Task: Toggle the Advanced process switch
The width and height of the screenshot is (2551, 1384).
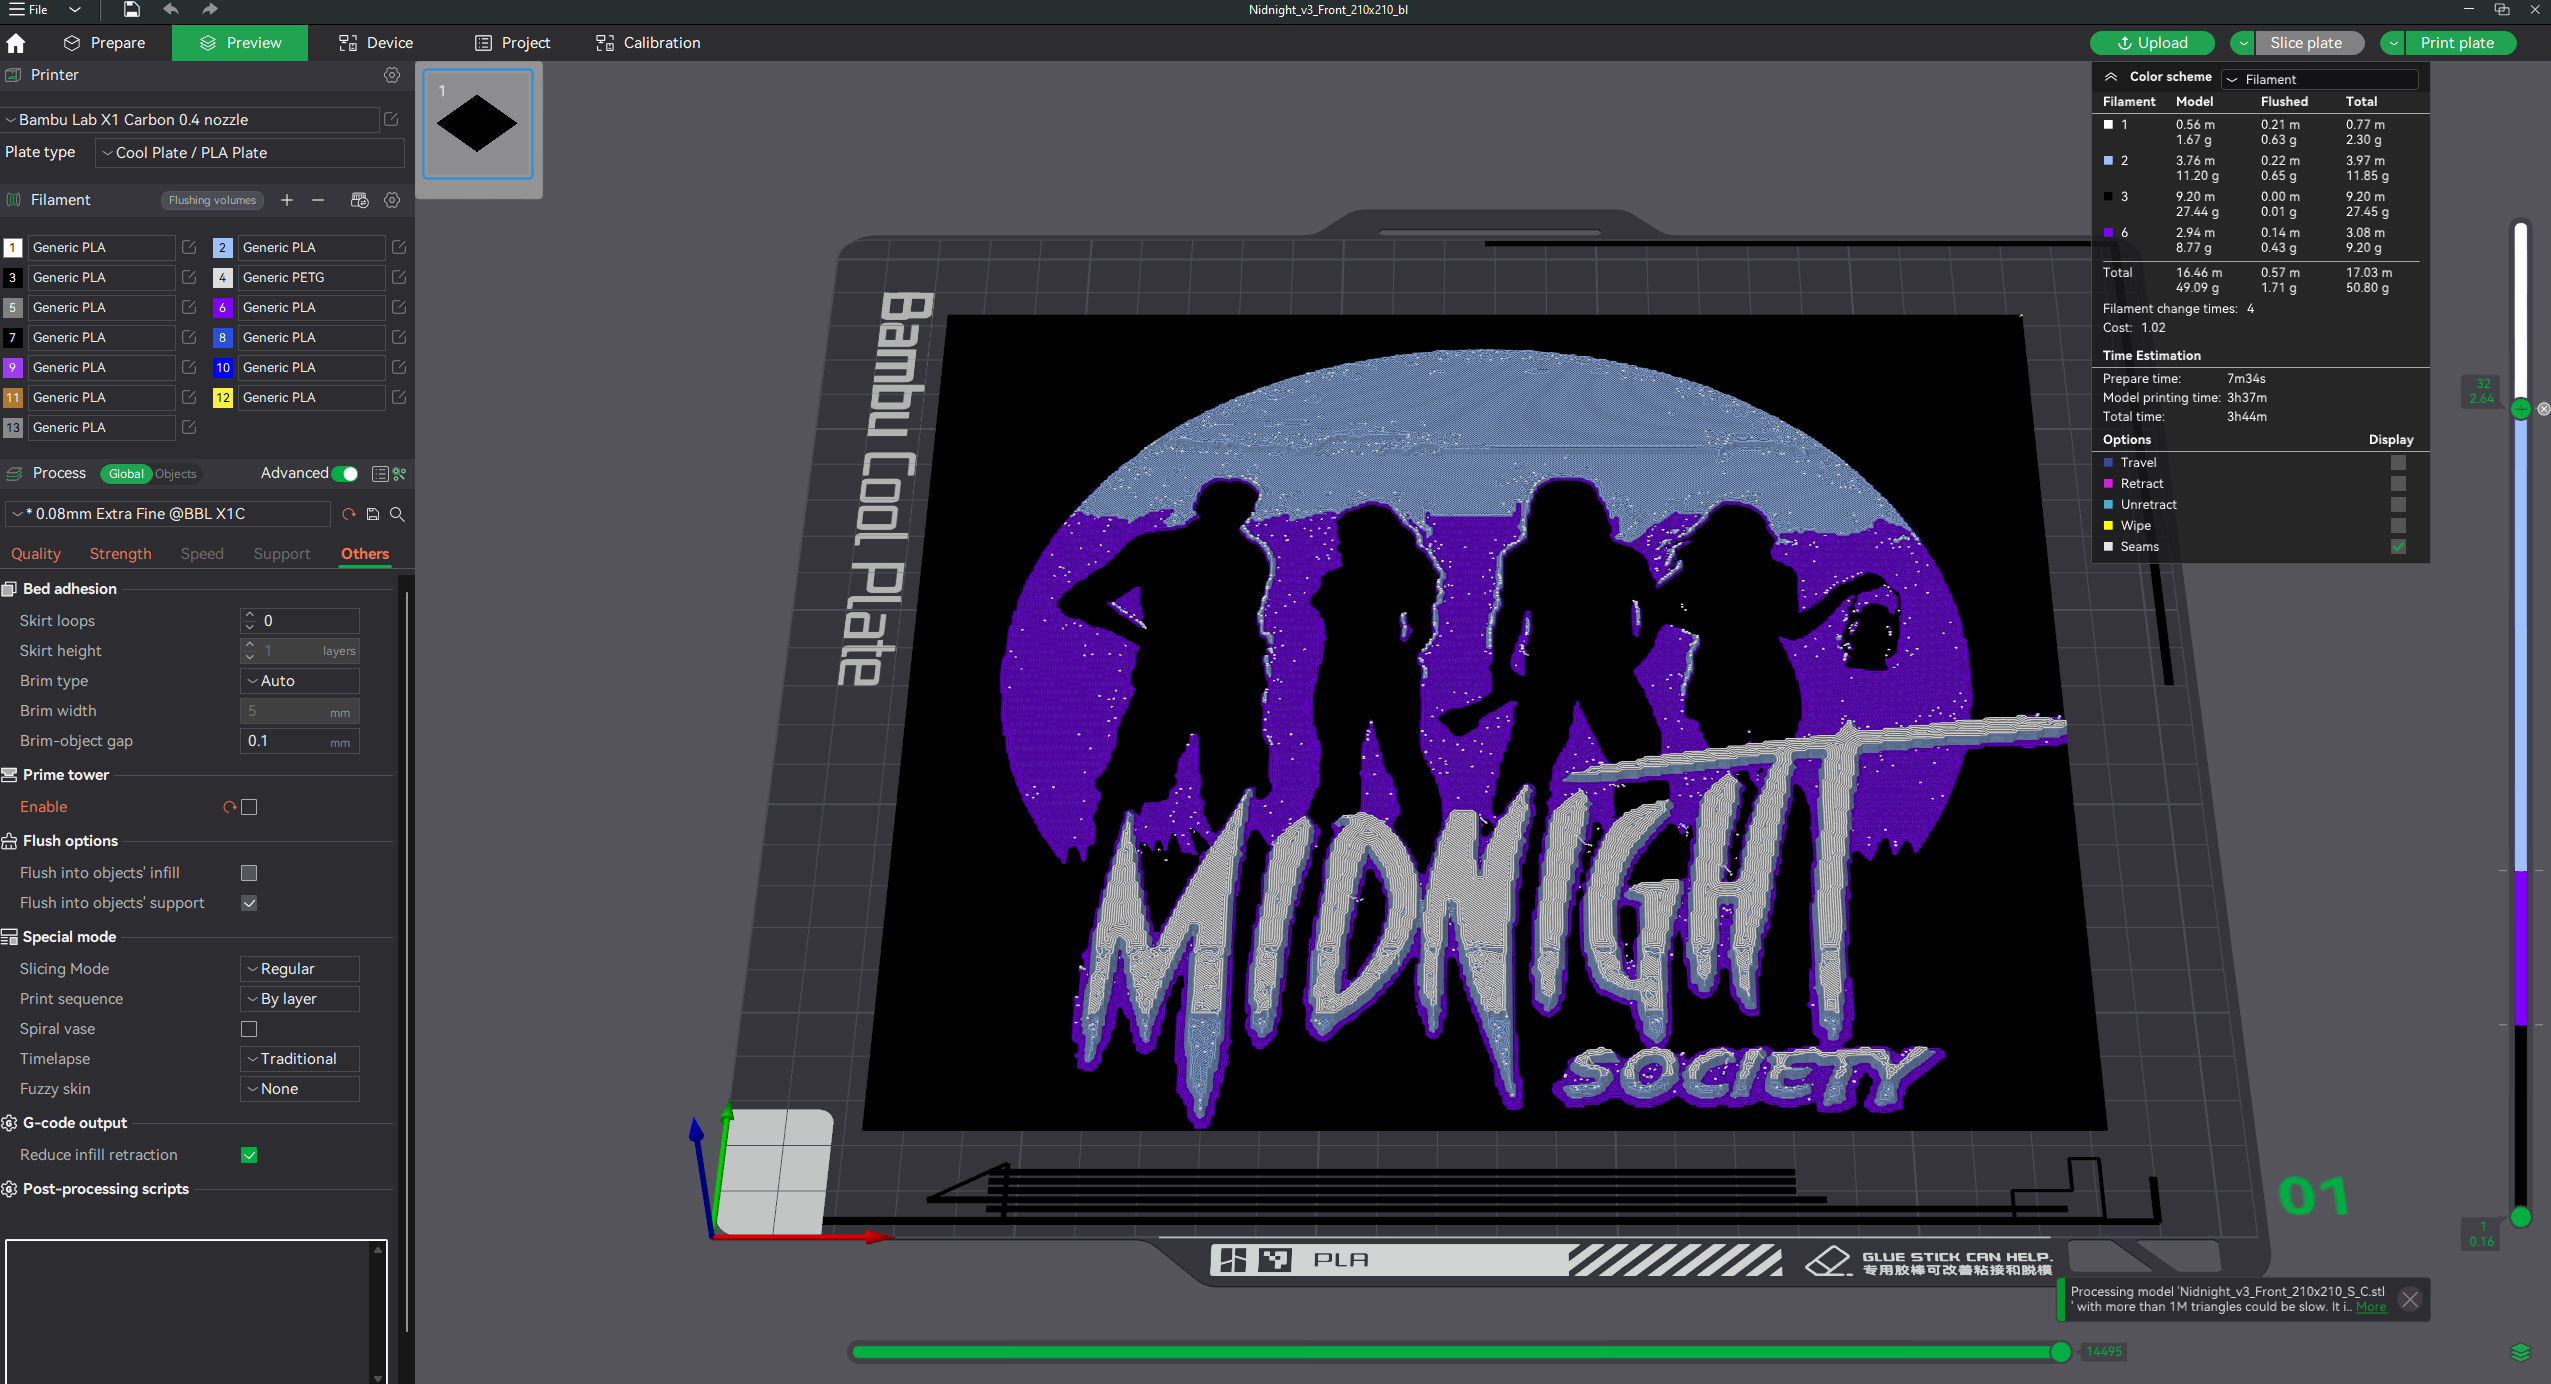Action: (344, 473)
